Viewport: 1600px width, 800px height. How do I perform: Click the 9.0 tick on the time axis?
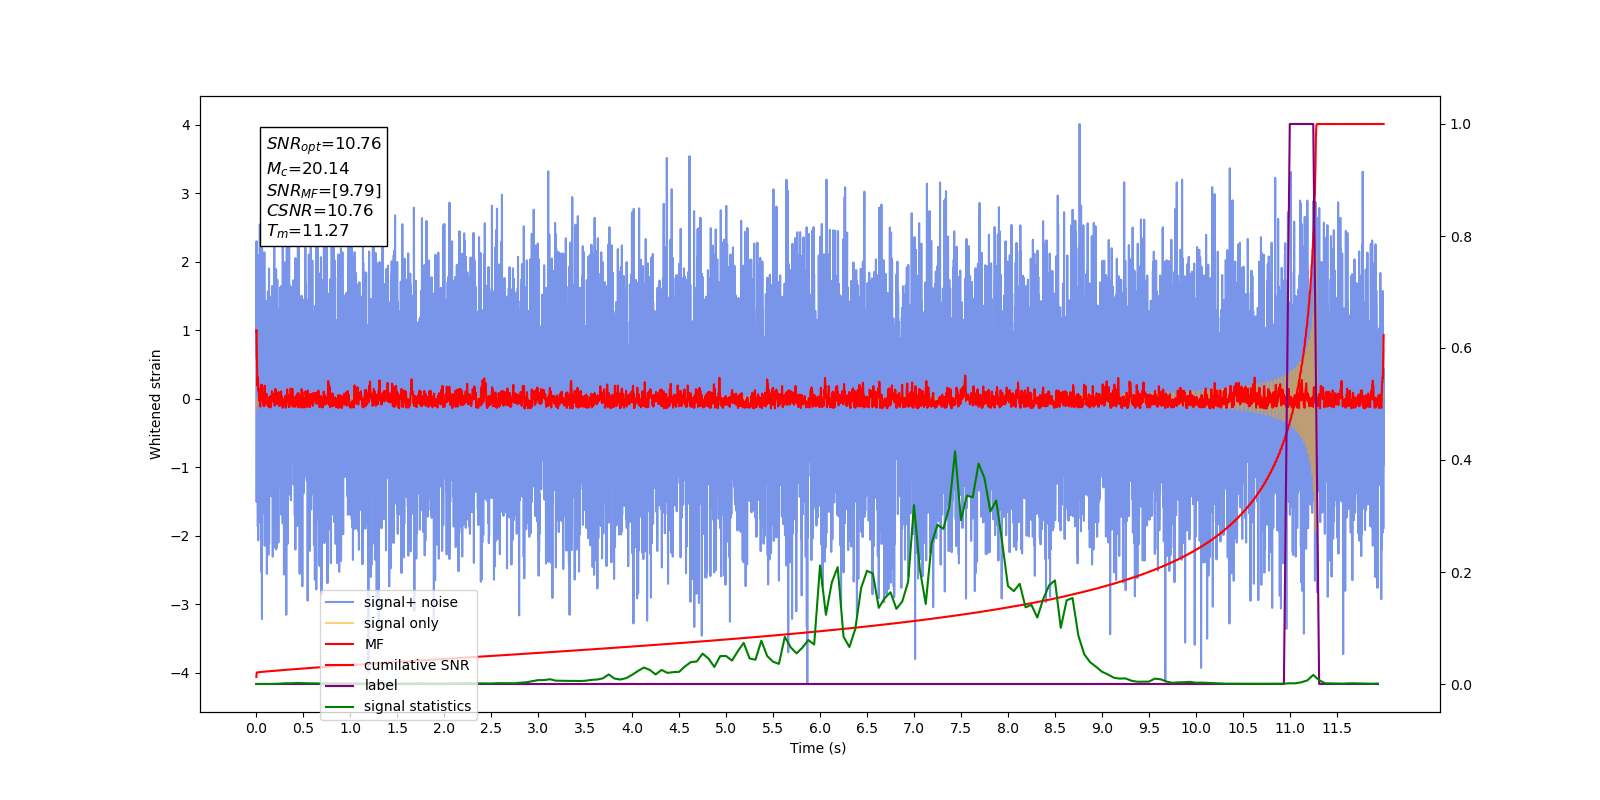[1102, 728]
